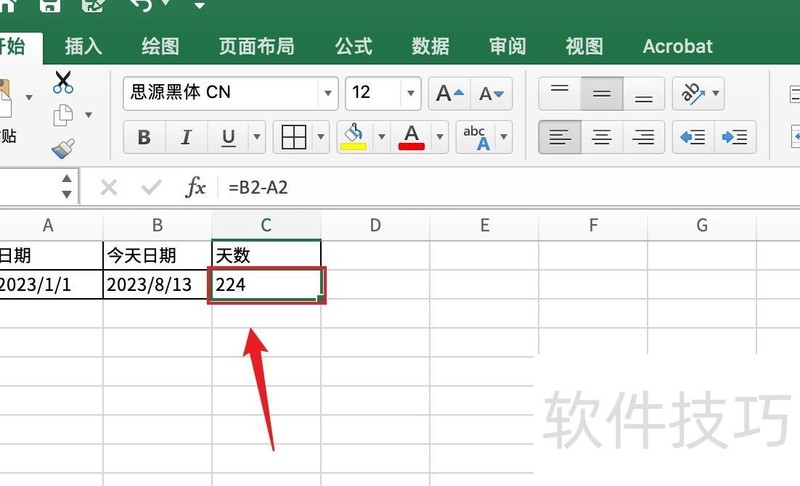
Task: Open the phonetic guide dropdown arrow
Action: [x=504, y=137]
